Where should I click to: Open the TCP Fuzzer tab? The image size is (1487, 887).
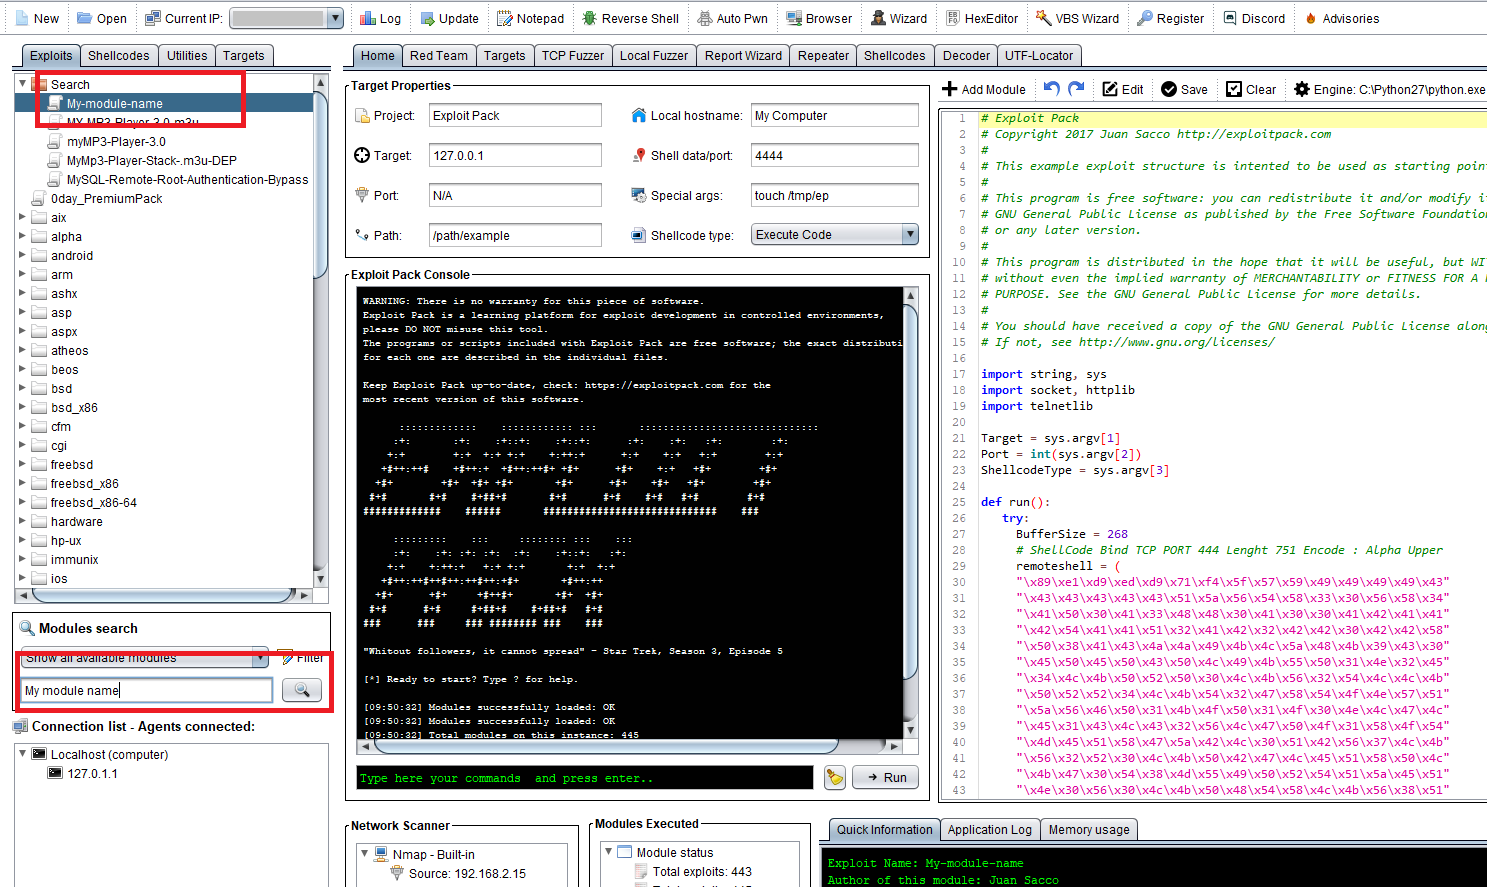pyautogui.click(x=573, y=56)
